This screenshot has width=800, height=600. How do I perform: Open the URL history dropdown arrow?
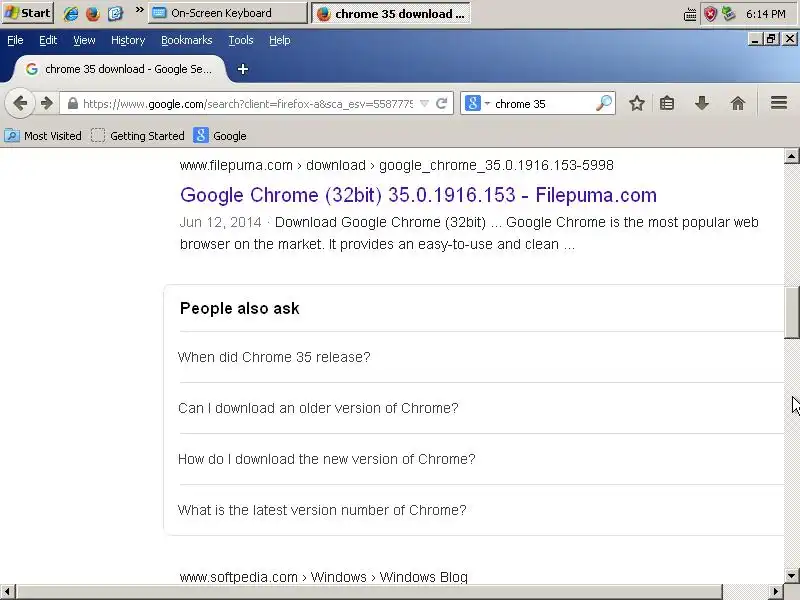(x=424, y=104)
